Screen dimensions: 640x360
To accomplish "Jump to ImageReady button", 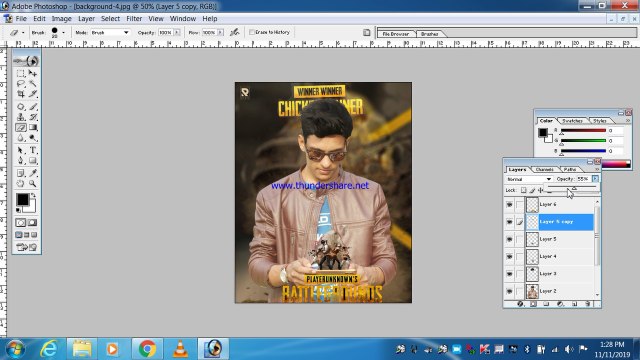I will 27,247.
